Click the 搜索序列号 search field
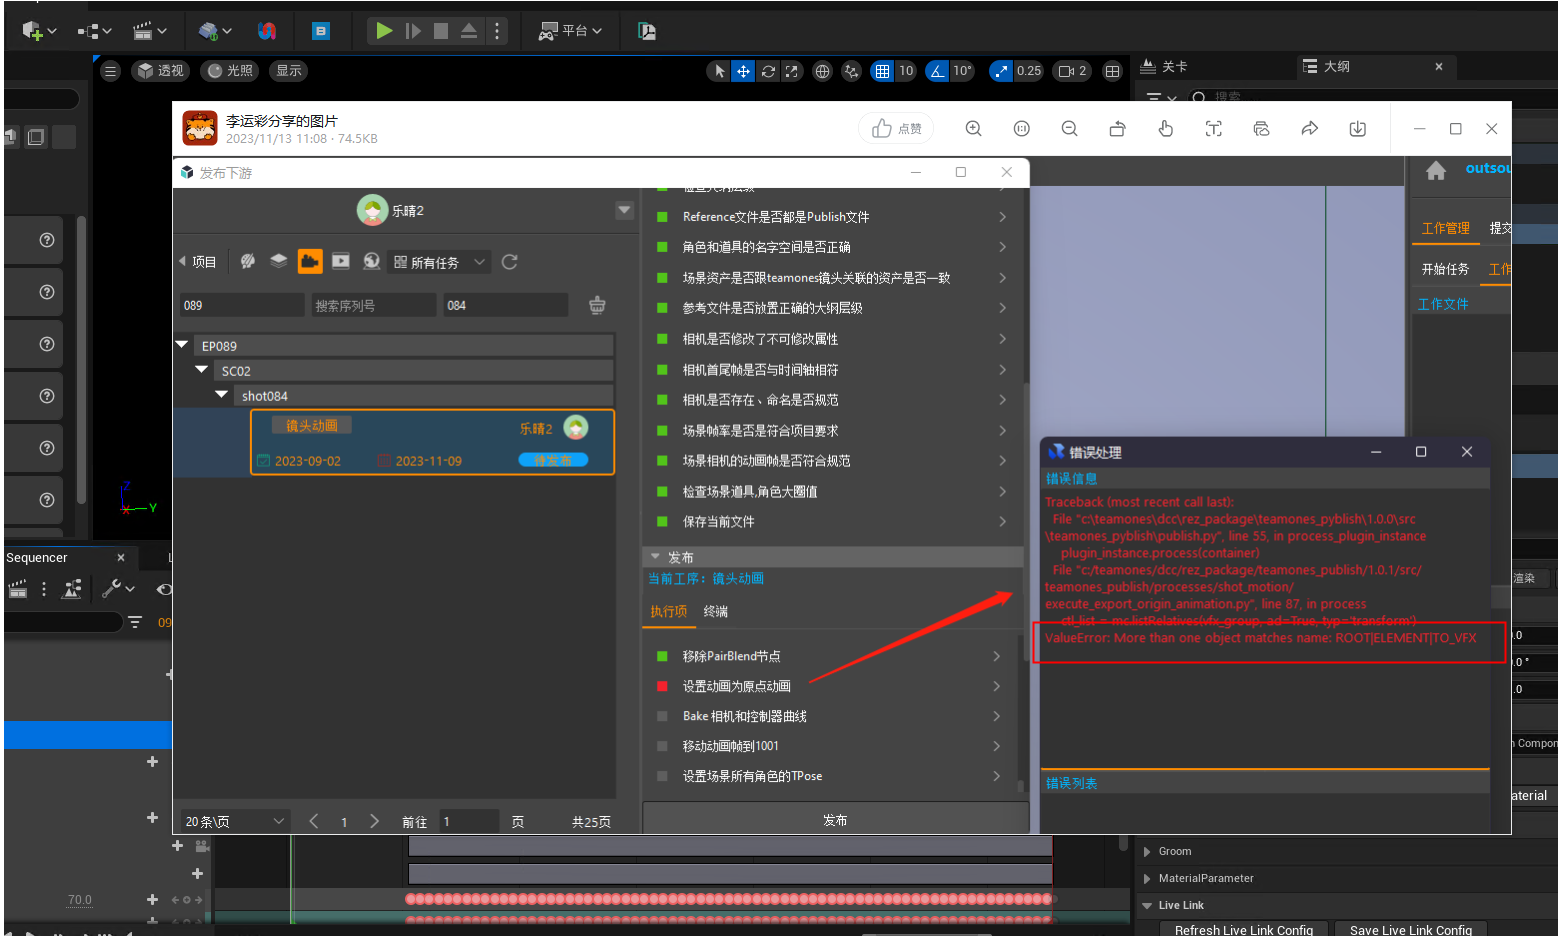The height and width of the screenshot is (936, 1558). (x=372, y=306)
